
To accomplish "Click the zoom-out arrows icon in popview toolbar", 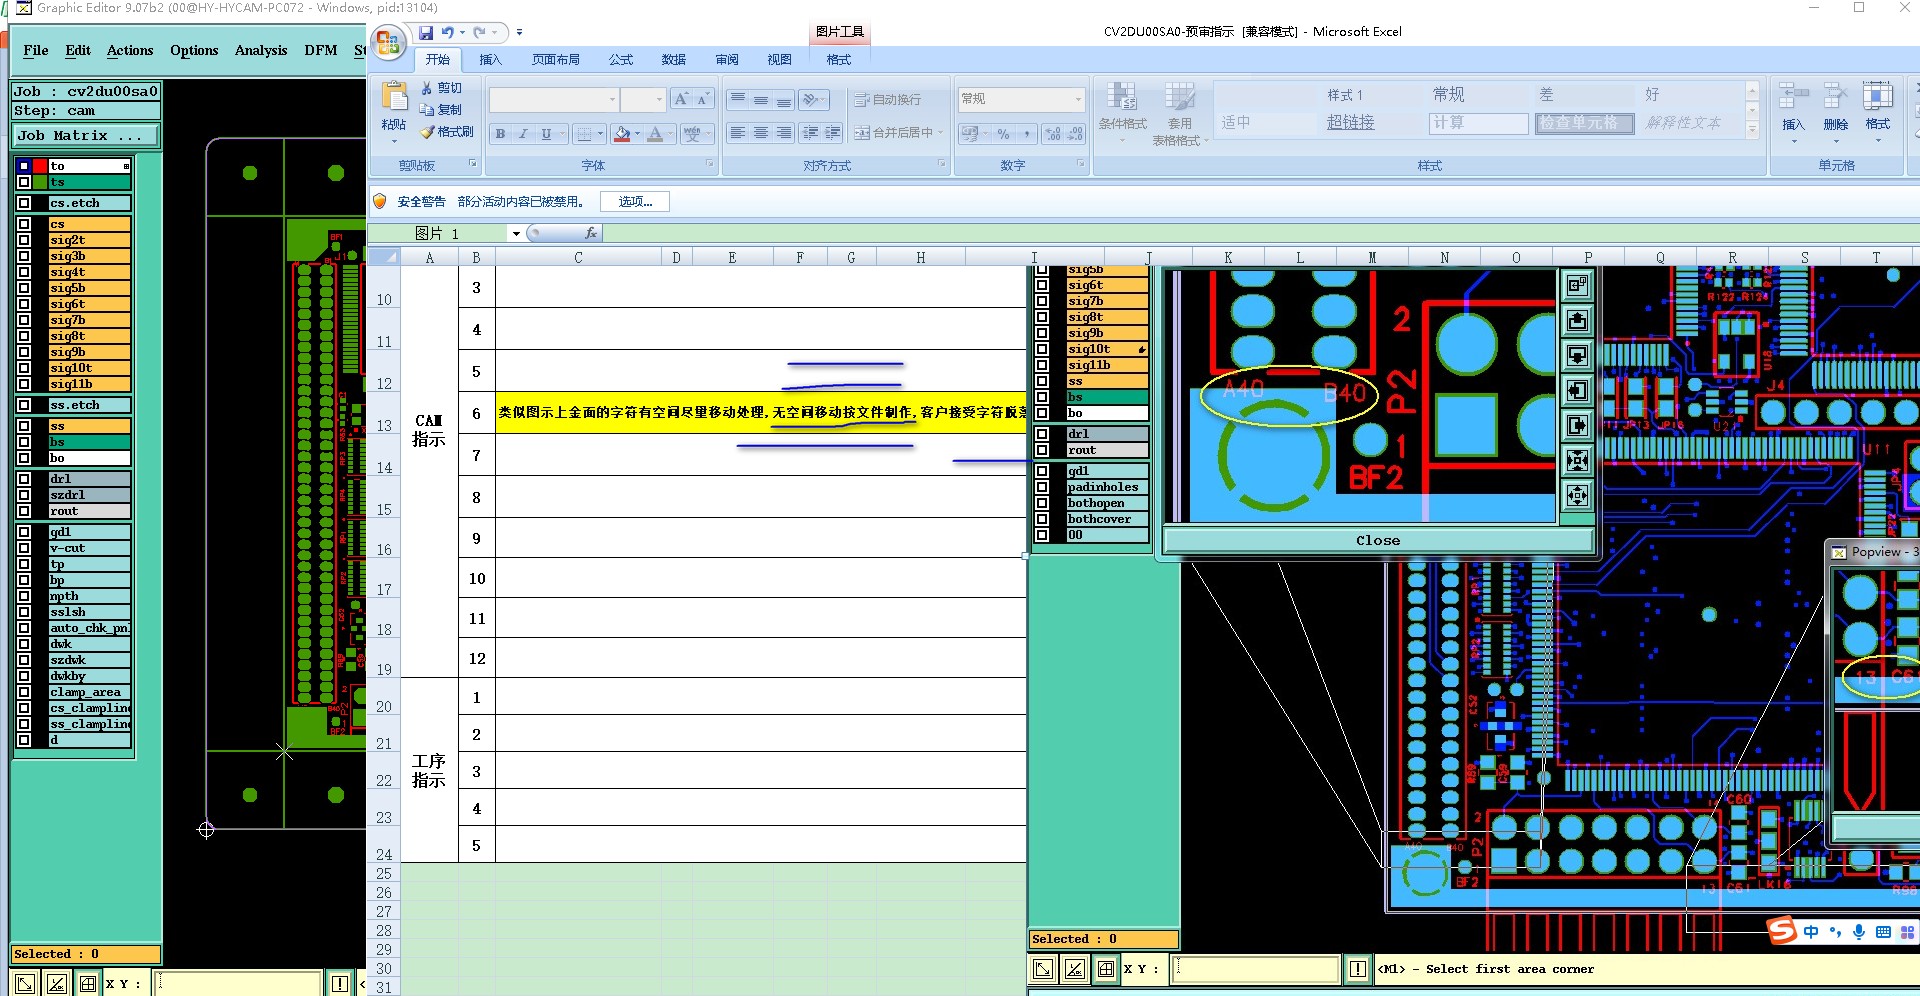I will (1577, 495).
